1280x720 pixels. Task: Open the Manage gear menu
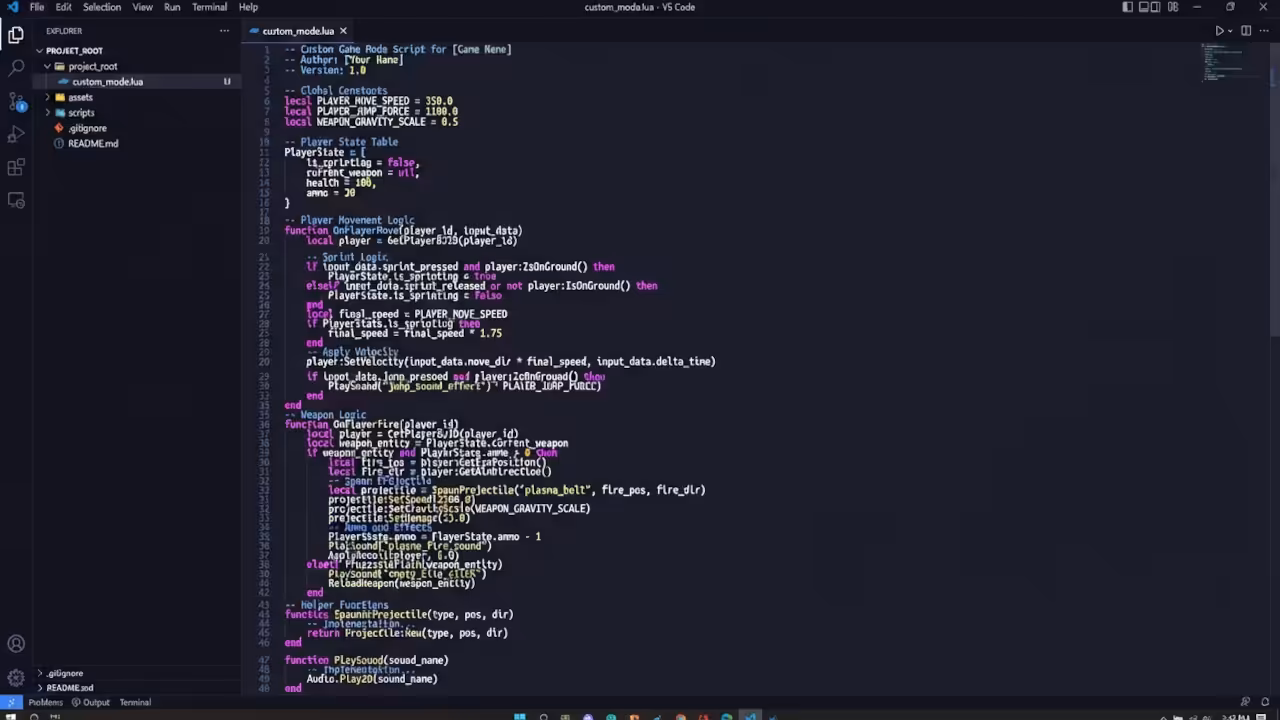point(16,677)
